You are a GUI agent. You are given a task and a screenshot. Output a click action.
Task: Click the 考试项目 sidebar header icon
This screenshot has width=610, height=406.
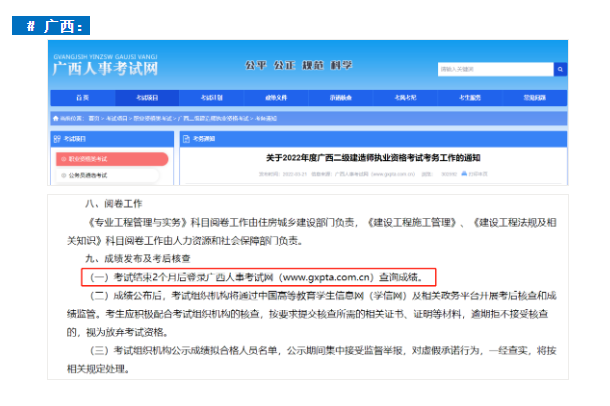57,139
